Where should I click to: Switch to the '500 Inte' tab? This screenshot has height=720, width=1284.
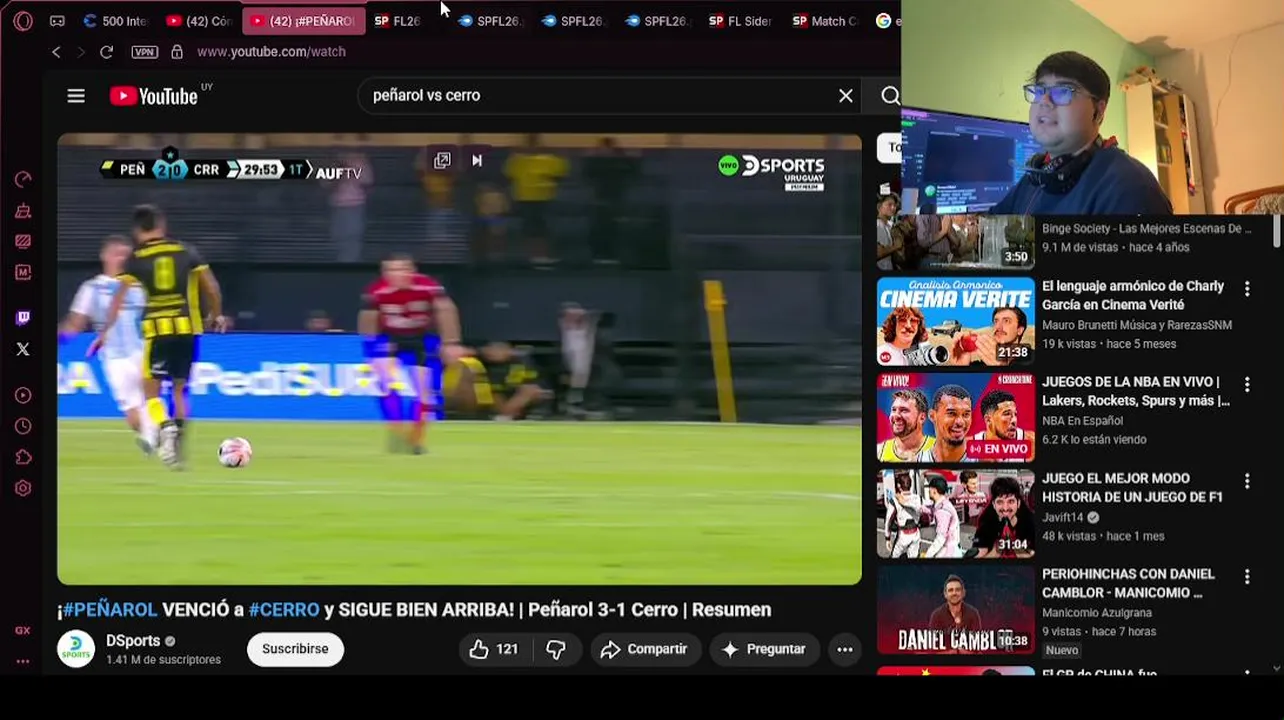pos(116,21)
